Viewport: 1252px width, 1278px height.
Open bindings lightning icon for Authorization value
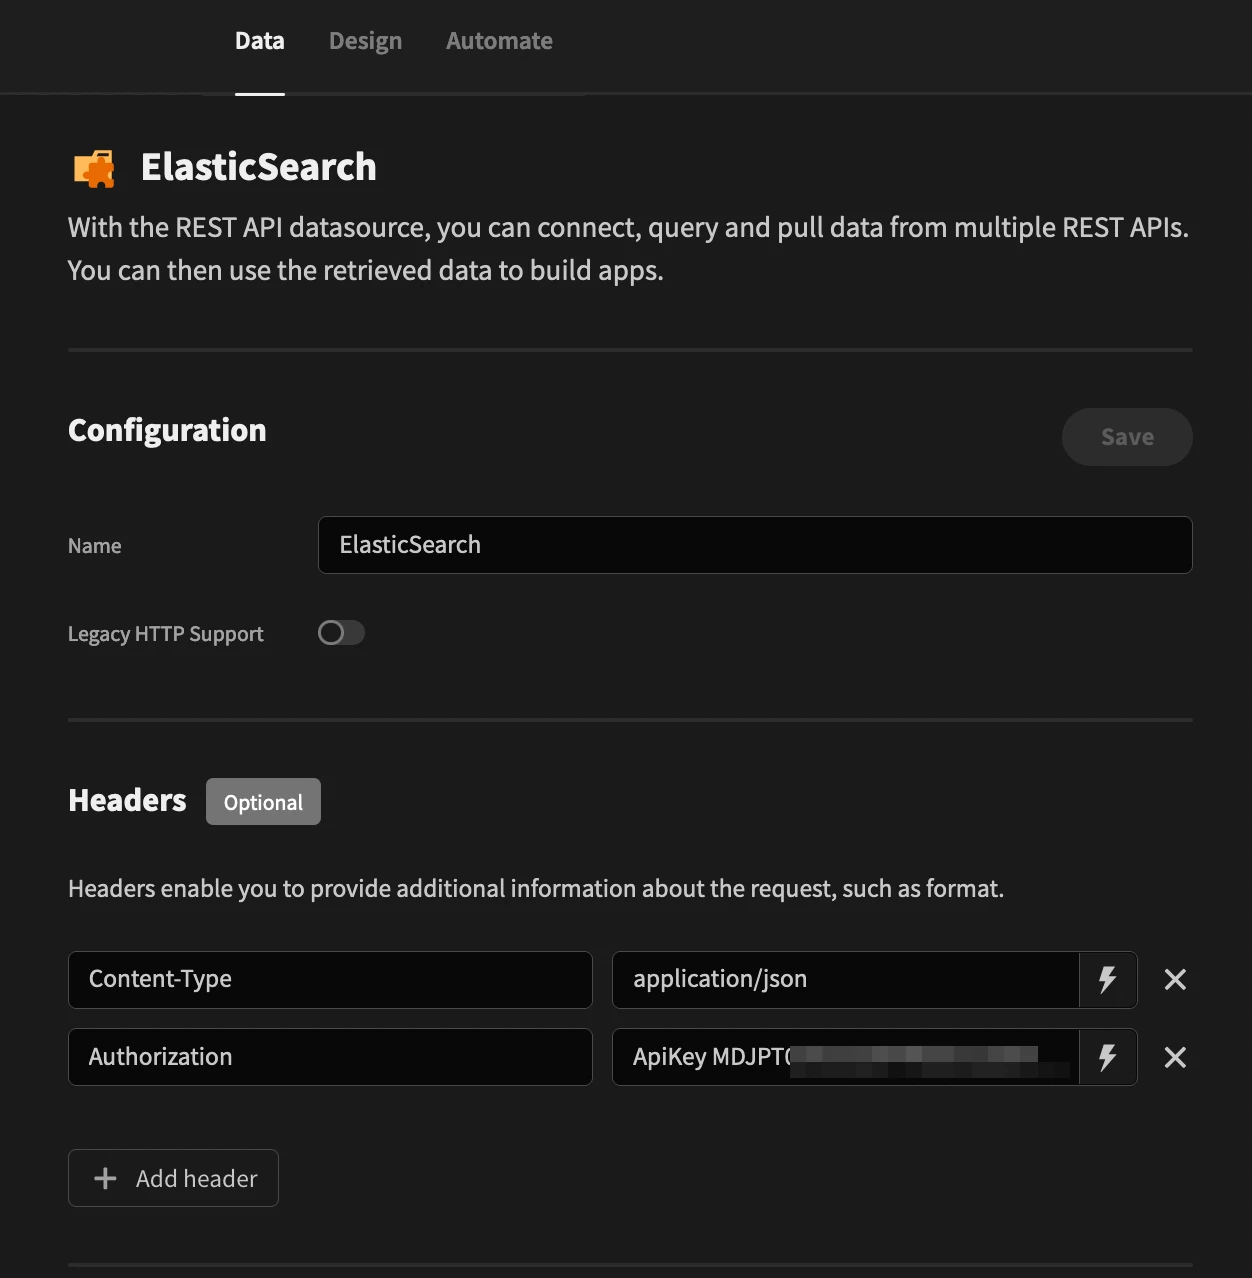point(1108,1057)
